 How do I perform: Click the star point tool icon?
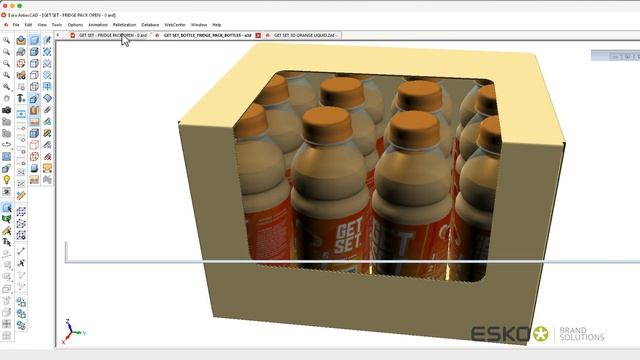(21, 262)
